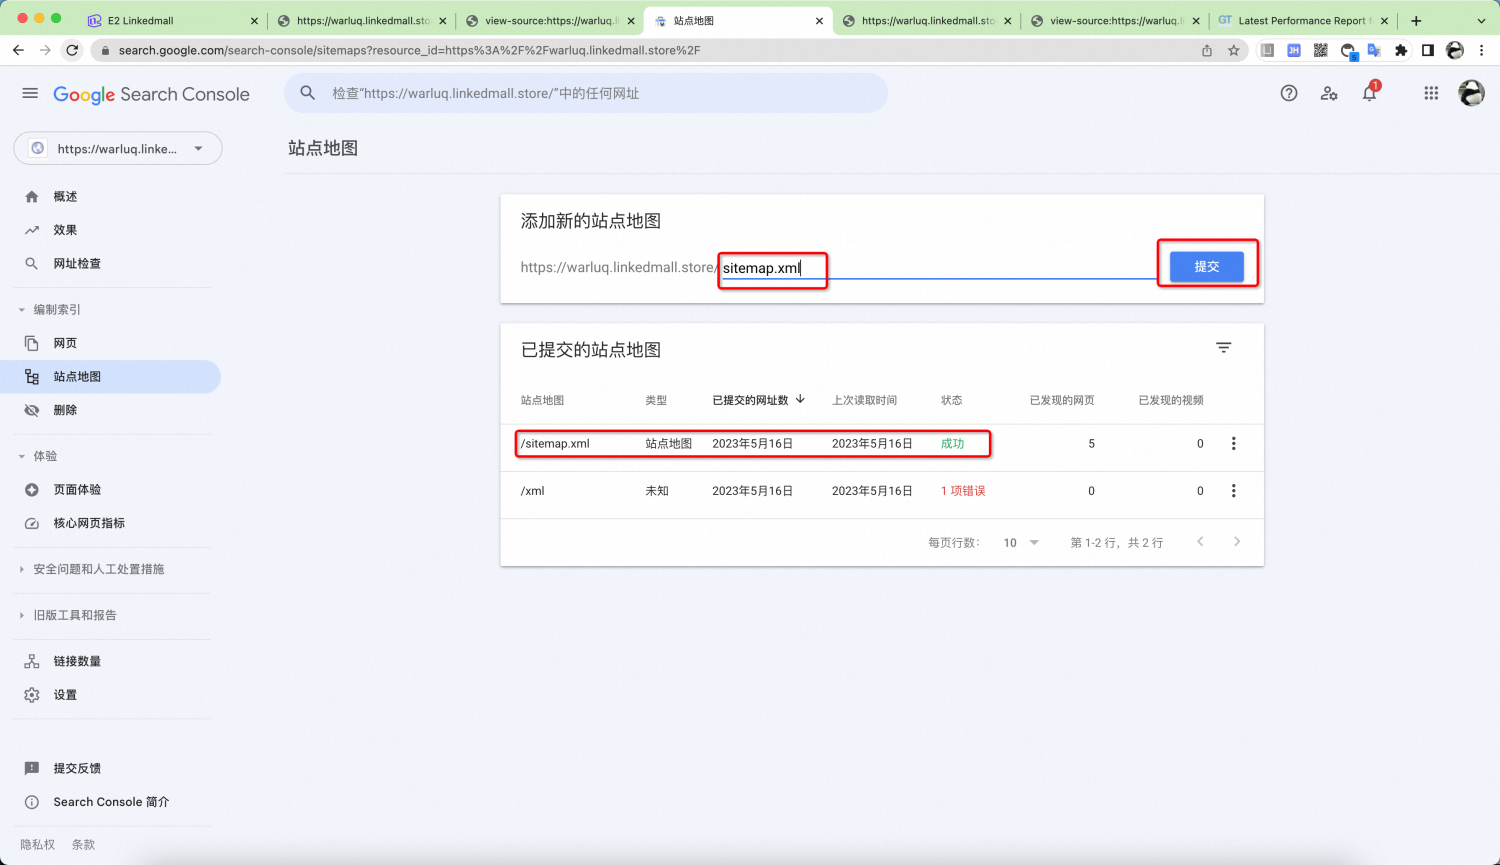Click the filter icon above sitemap table
Image resolution: width=1500 pixels, height=865 pixels.
[1223, 348]
